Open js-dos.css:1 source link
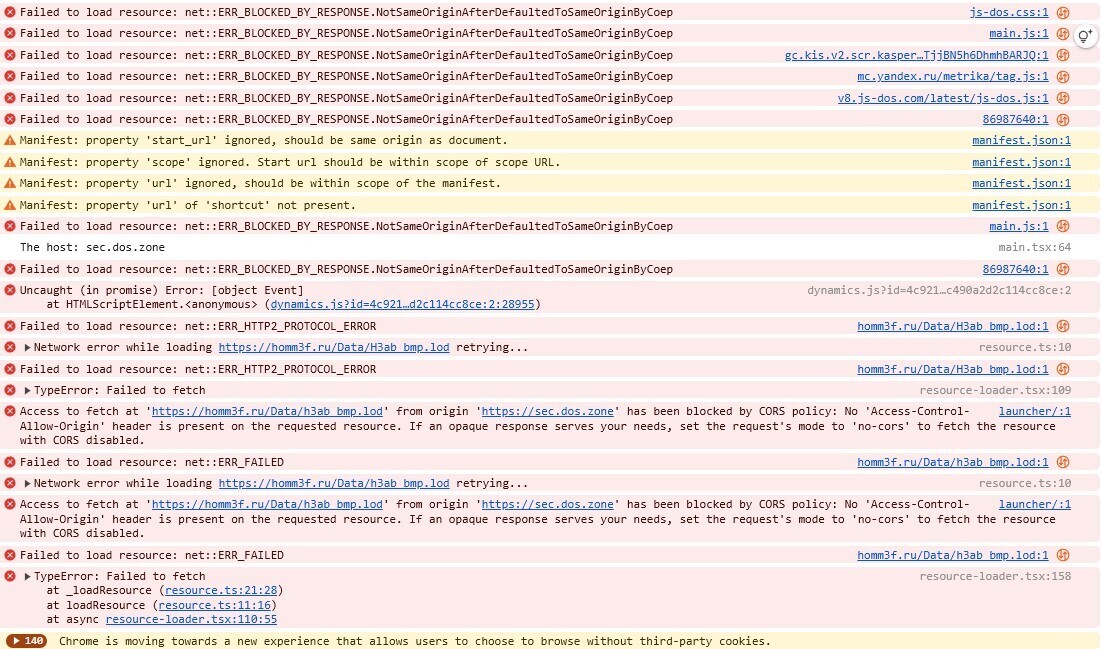The height and width of the screenshot is (649, 1101). 1008,12
